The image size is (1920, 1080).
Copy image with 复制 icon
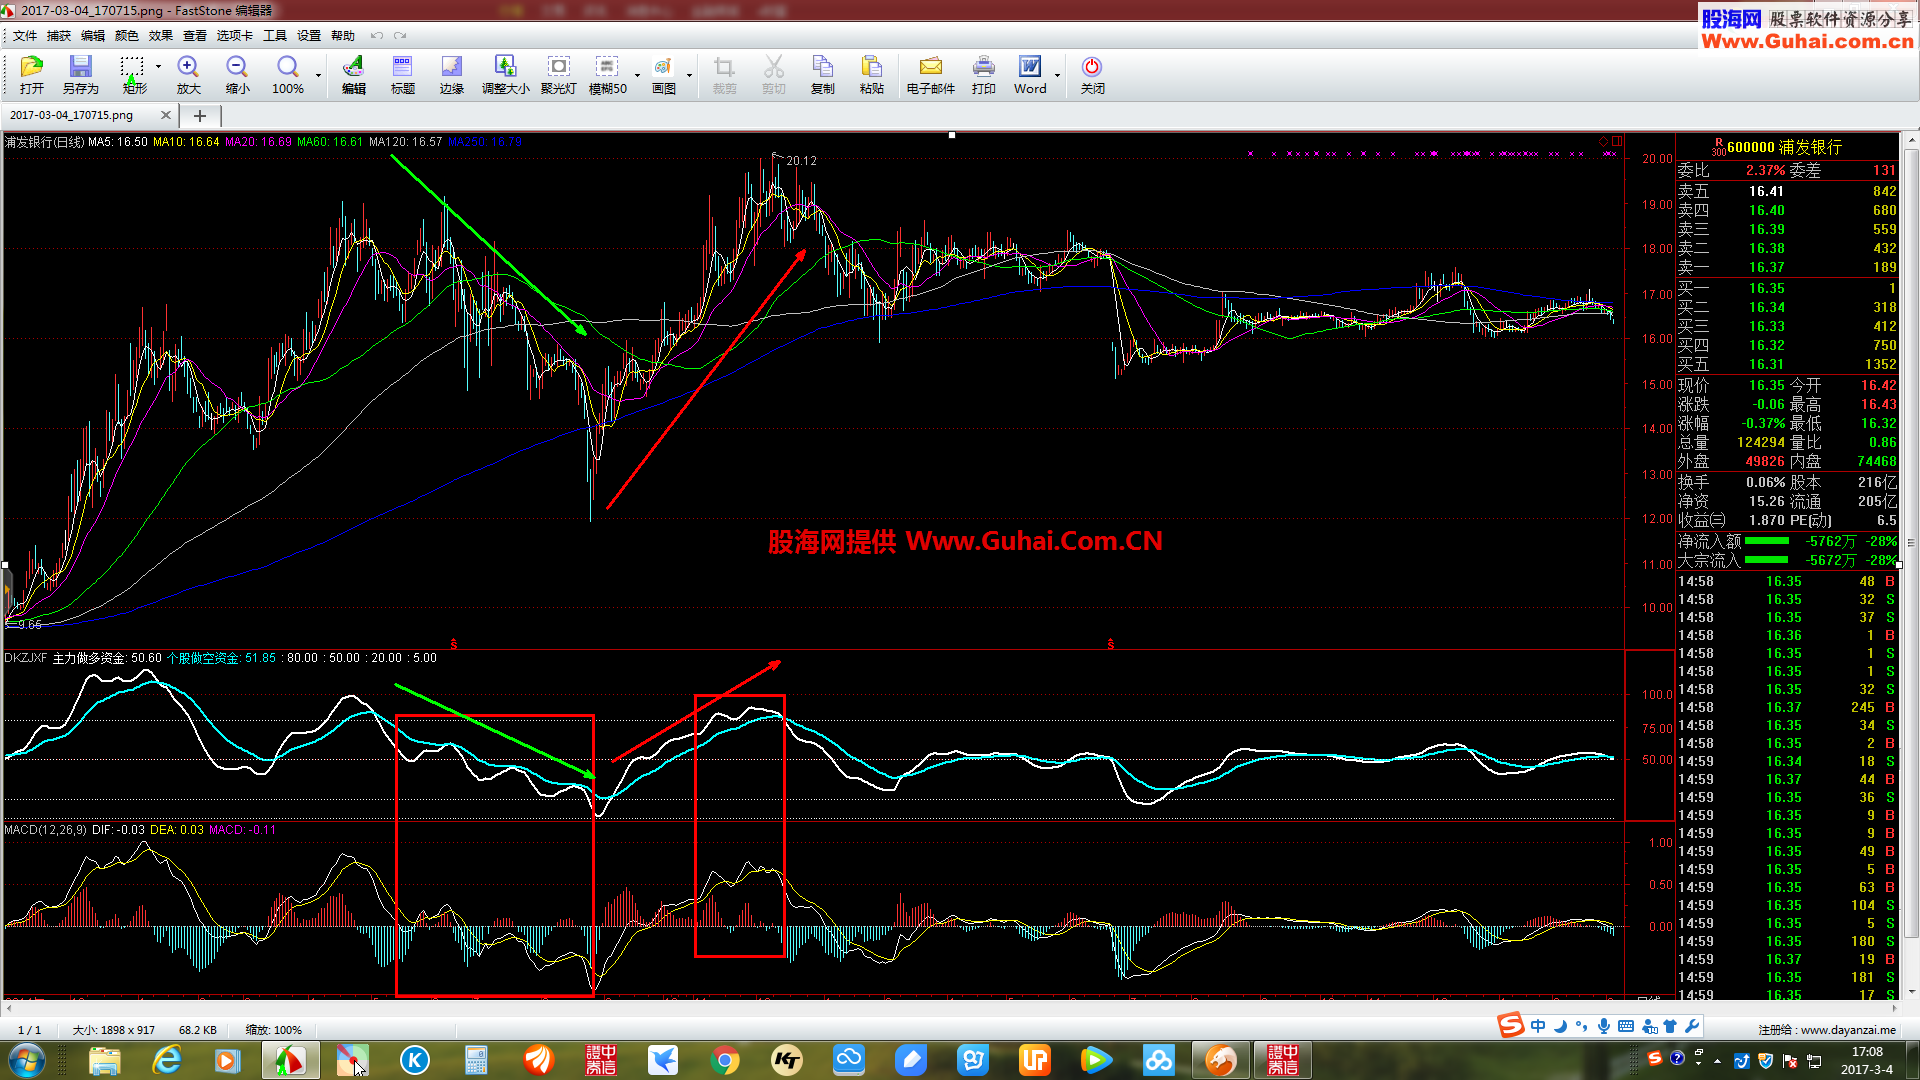822,75
